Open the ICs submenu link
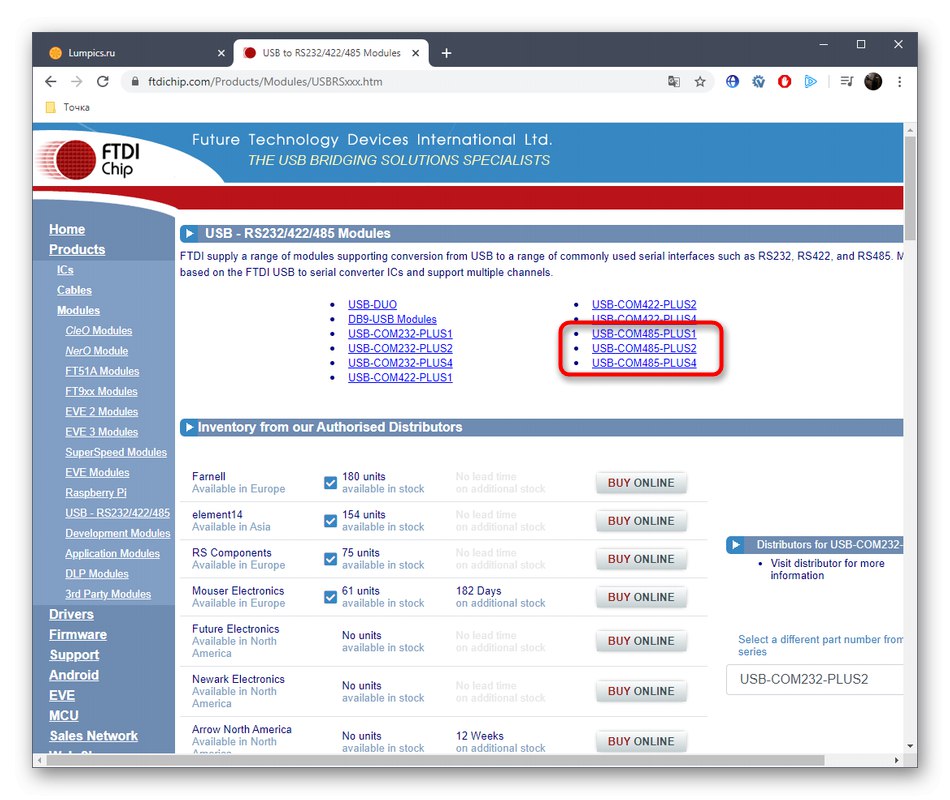This screenshot has width=950, height=800. click(x=65, y=270)
